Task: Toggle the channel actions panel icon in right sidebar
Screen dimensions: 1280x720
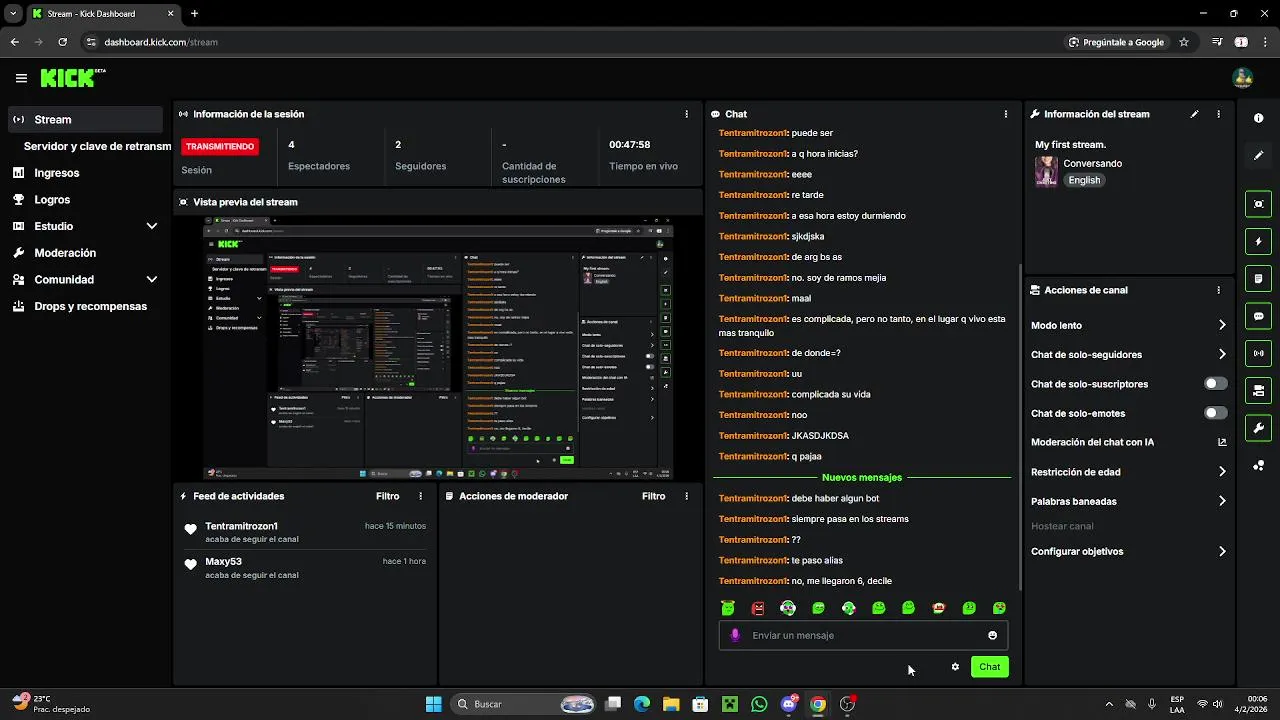Action: (1258, 390)
